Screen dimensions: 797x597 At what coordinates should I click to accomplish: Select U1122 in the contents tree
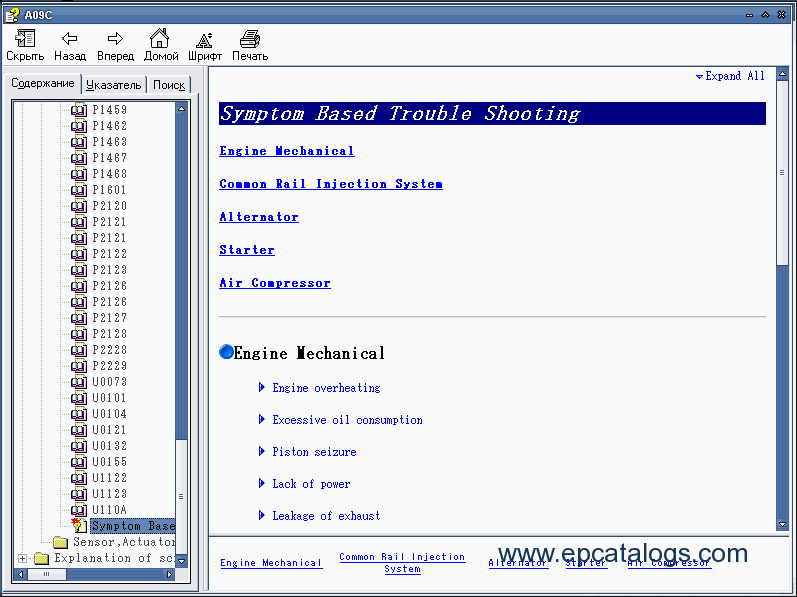[110, 478]
